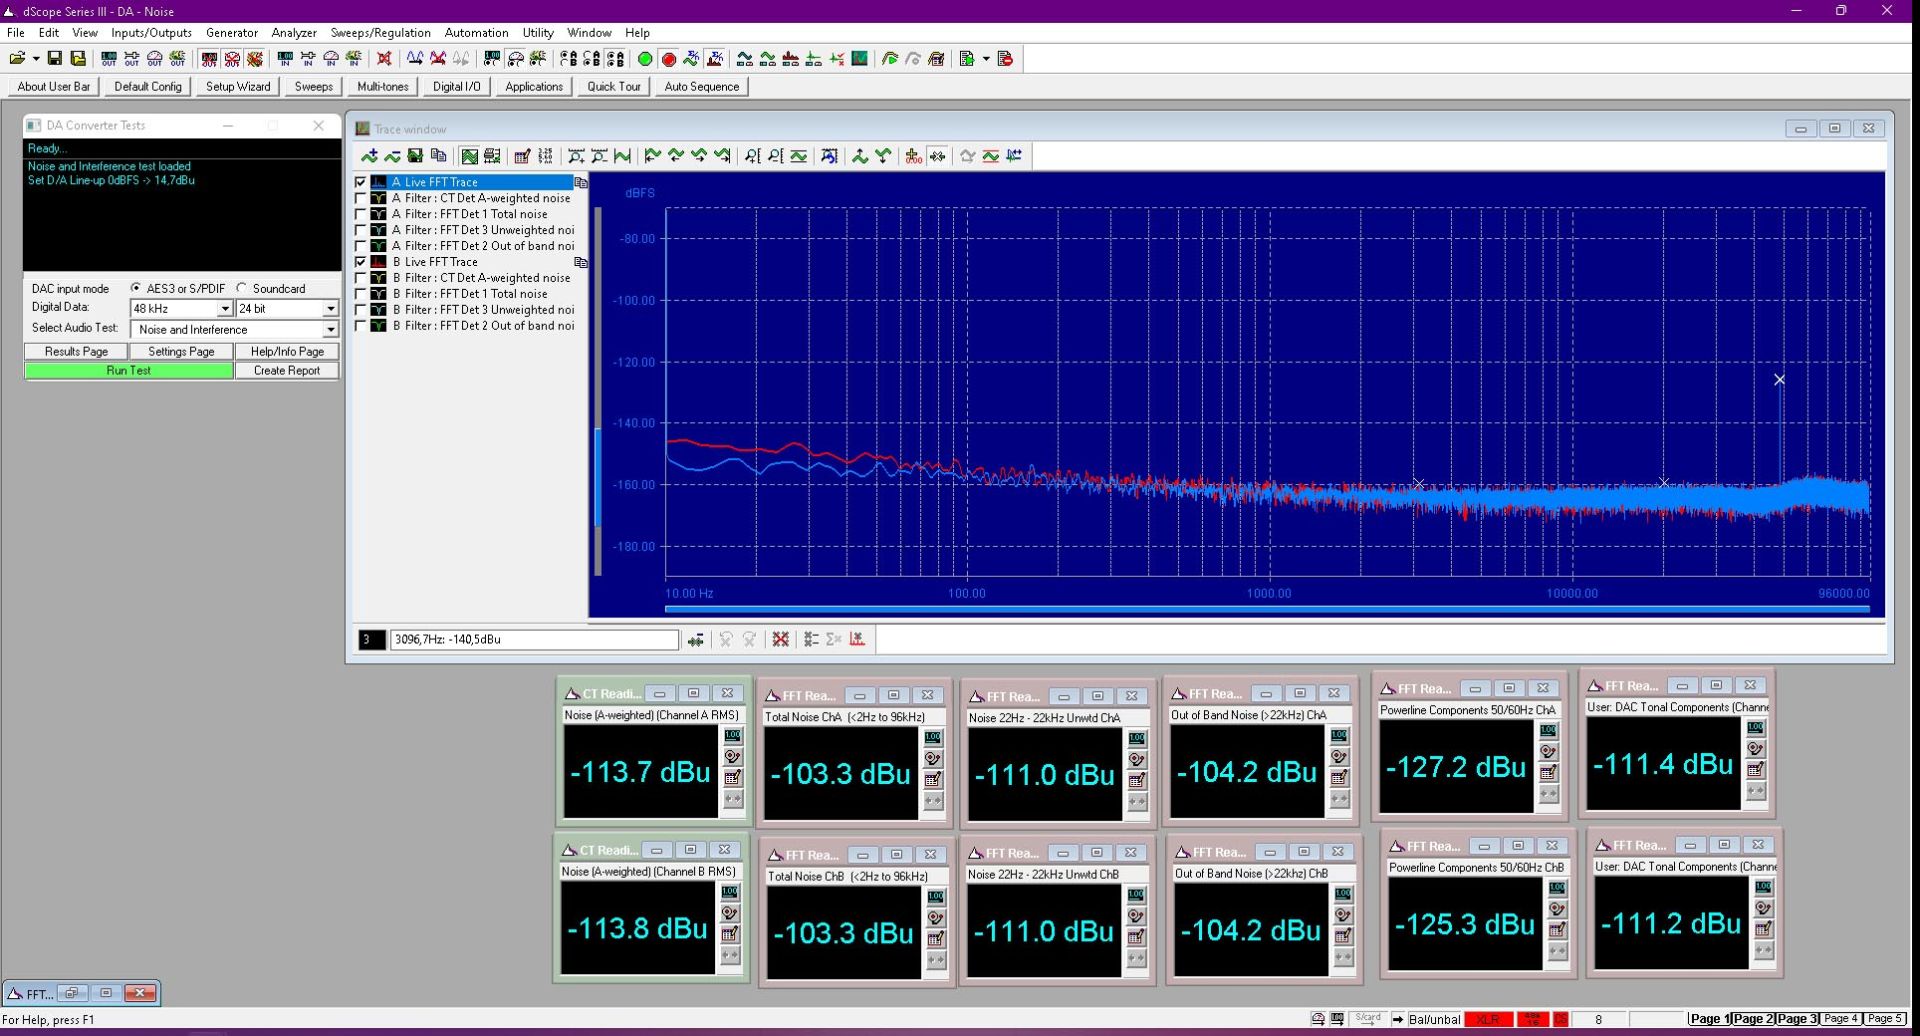
Task: Switch to Page 2 in status bar
Action: 1753,1019
